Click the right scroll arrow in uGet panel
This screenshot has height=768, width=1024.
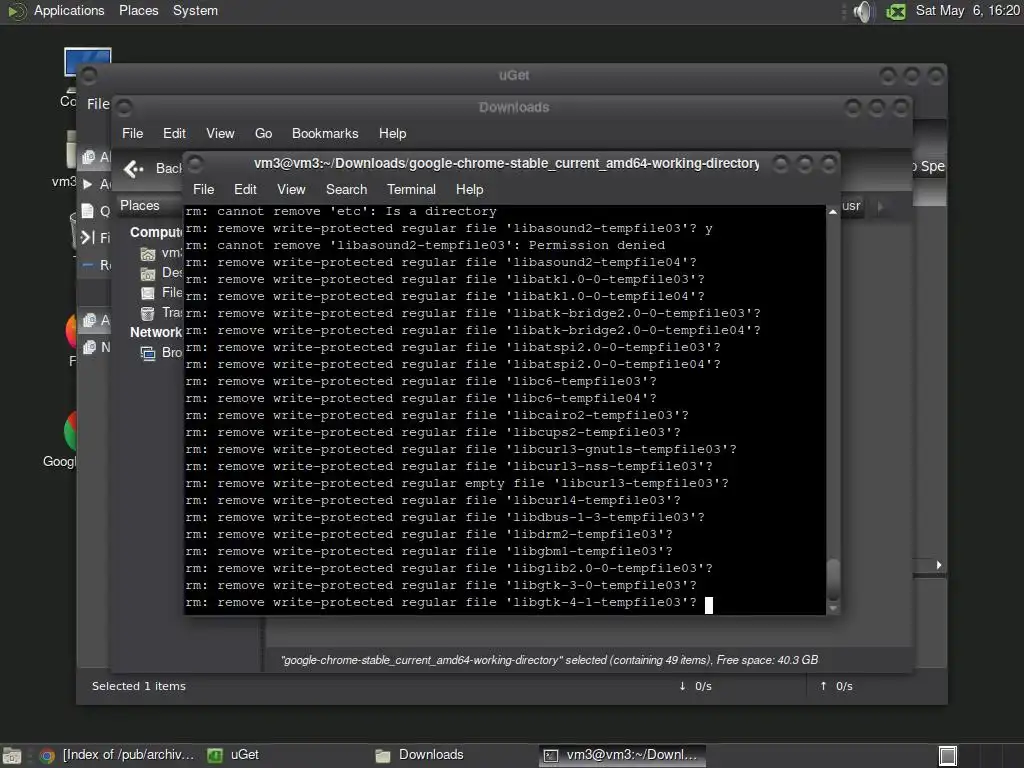(x=938, y=565)
